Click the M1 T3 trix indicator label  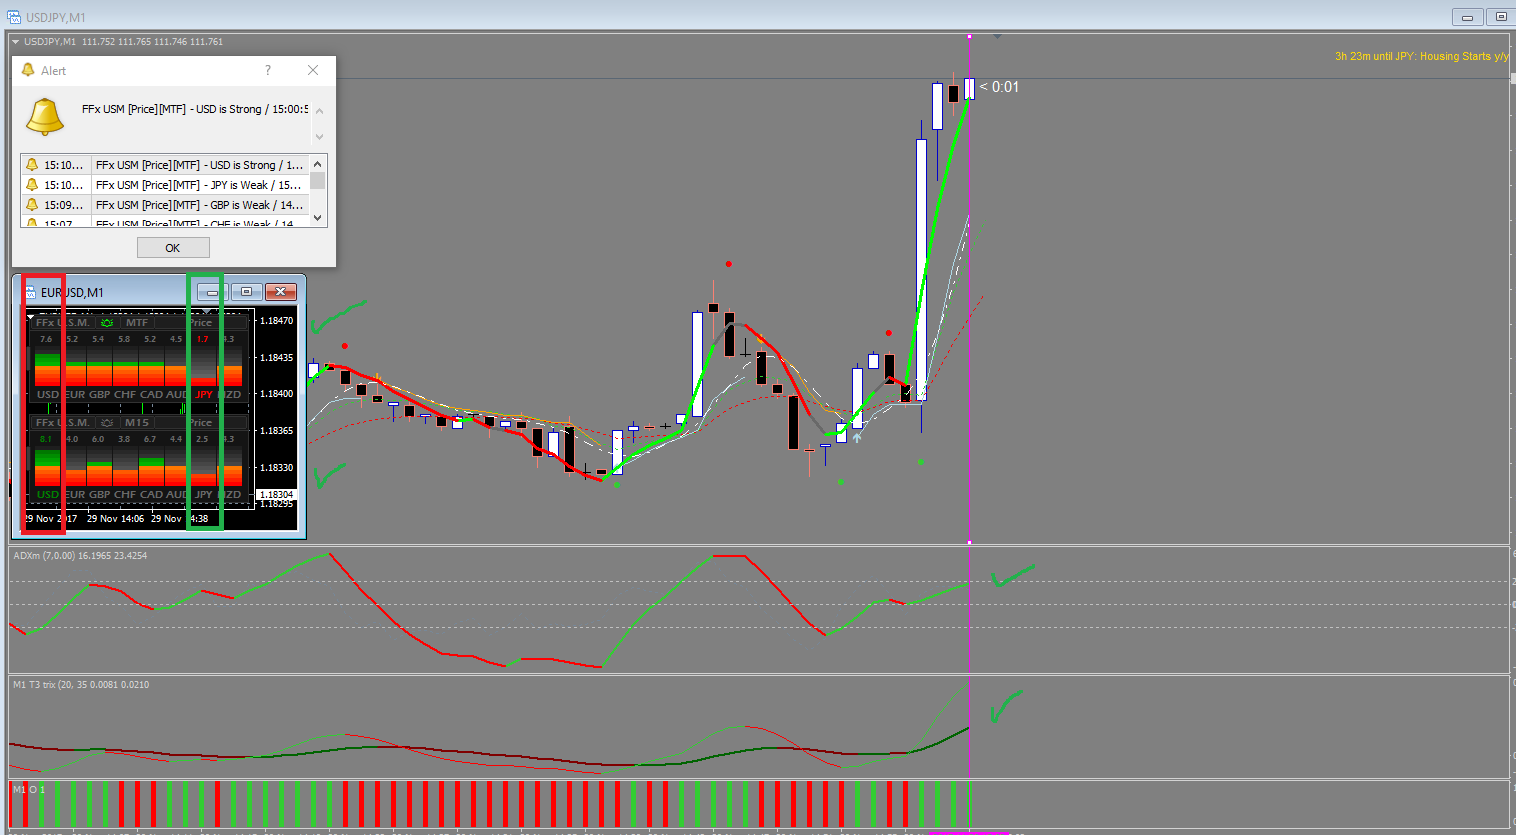point(81,685)
